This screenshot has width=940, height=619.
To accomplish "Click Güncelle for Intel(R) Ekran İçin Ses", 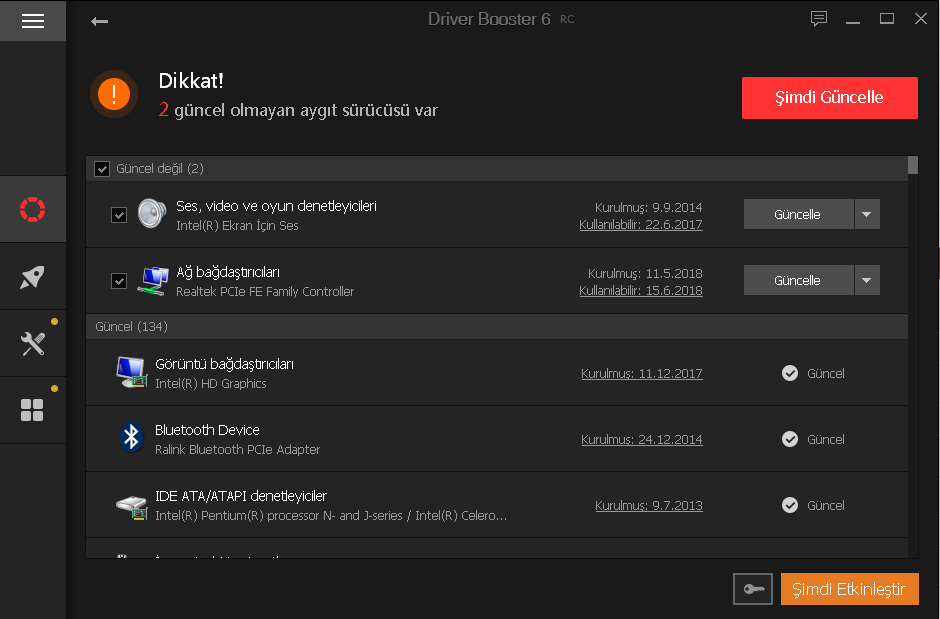I will coord(799,214).
